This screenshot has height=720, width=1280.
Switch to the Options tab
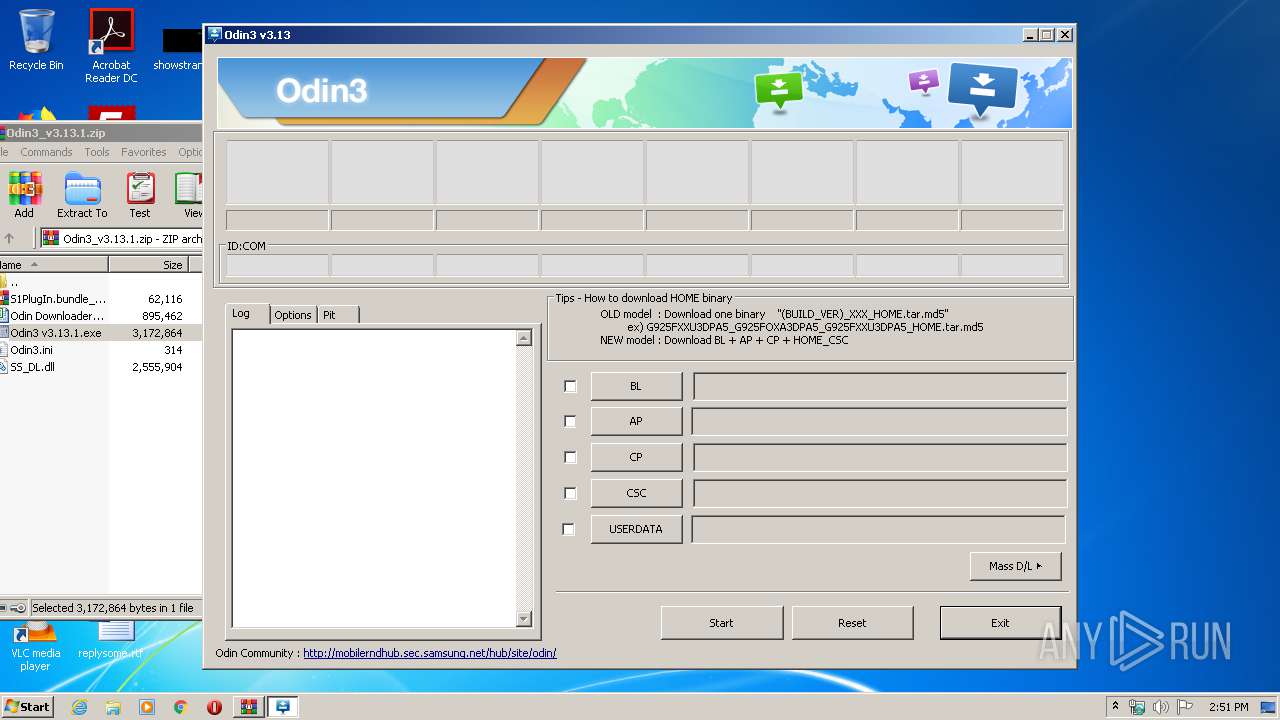(x=293, y=315)
